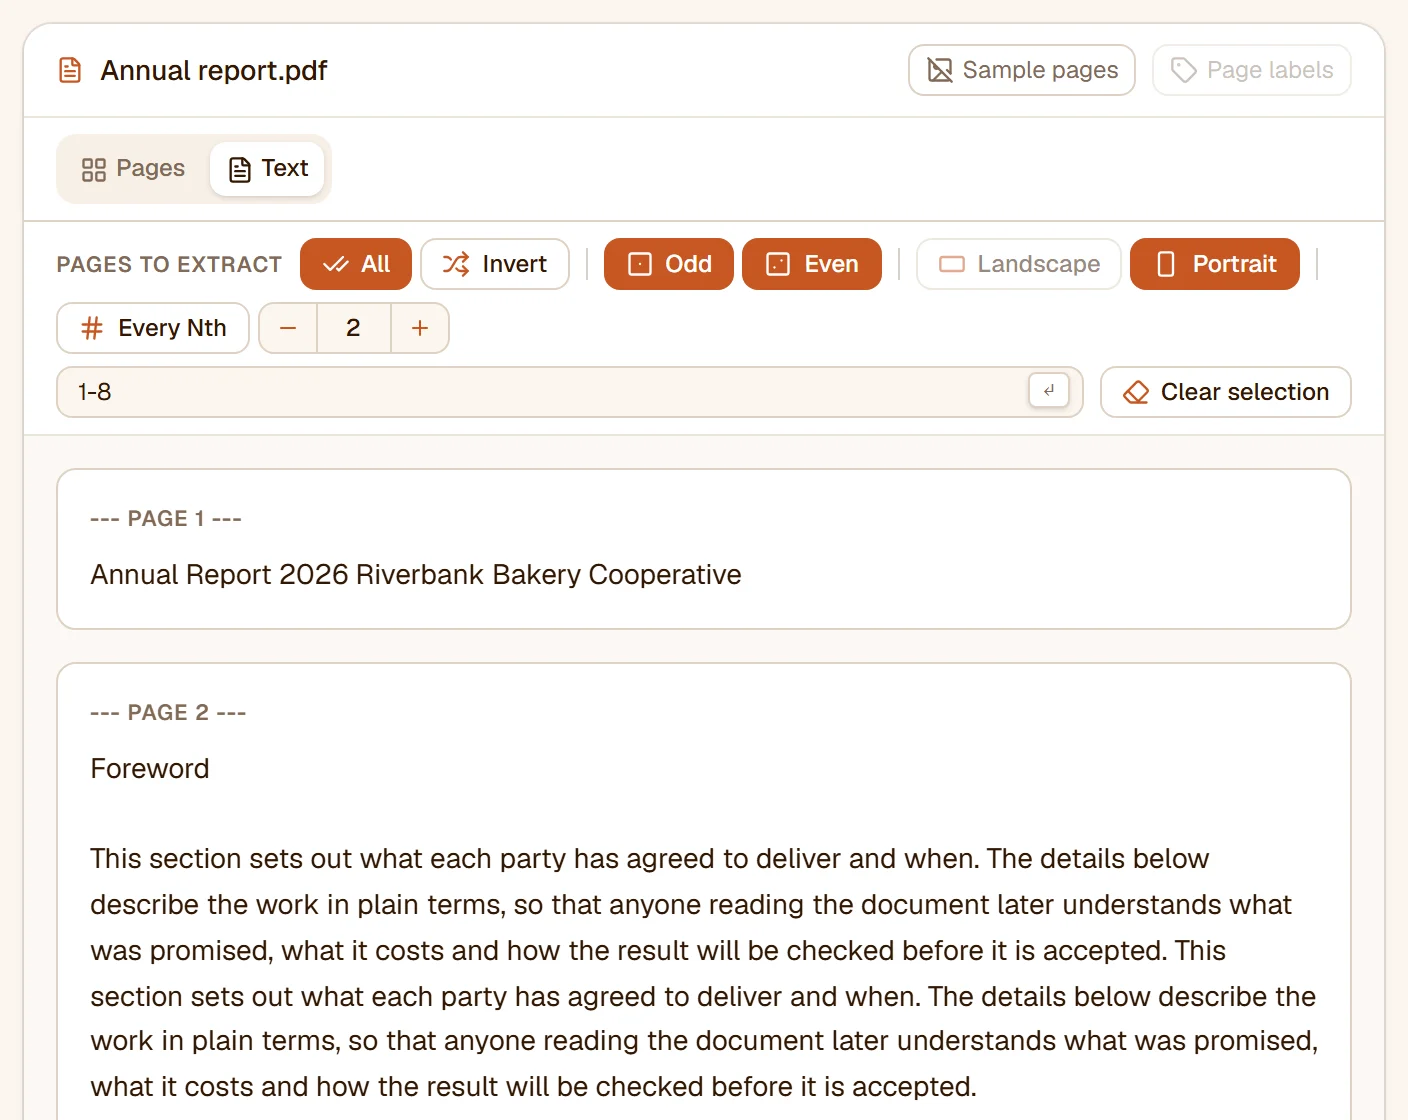Screen dimensions: 1408x1120
Task: Increase the Nth value with plus
Action: coord(420,328)
